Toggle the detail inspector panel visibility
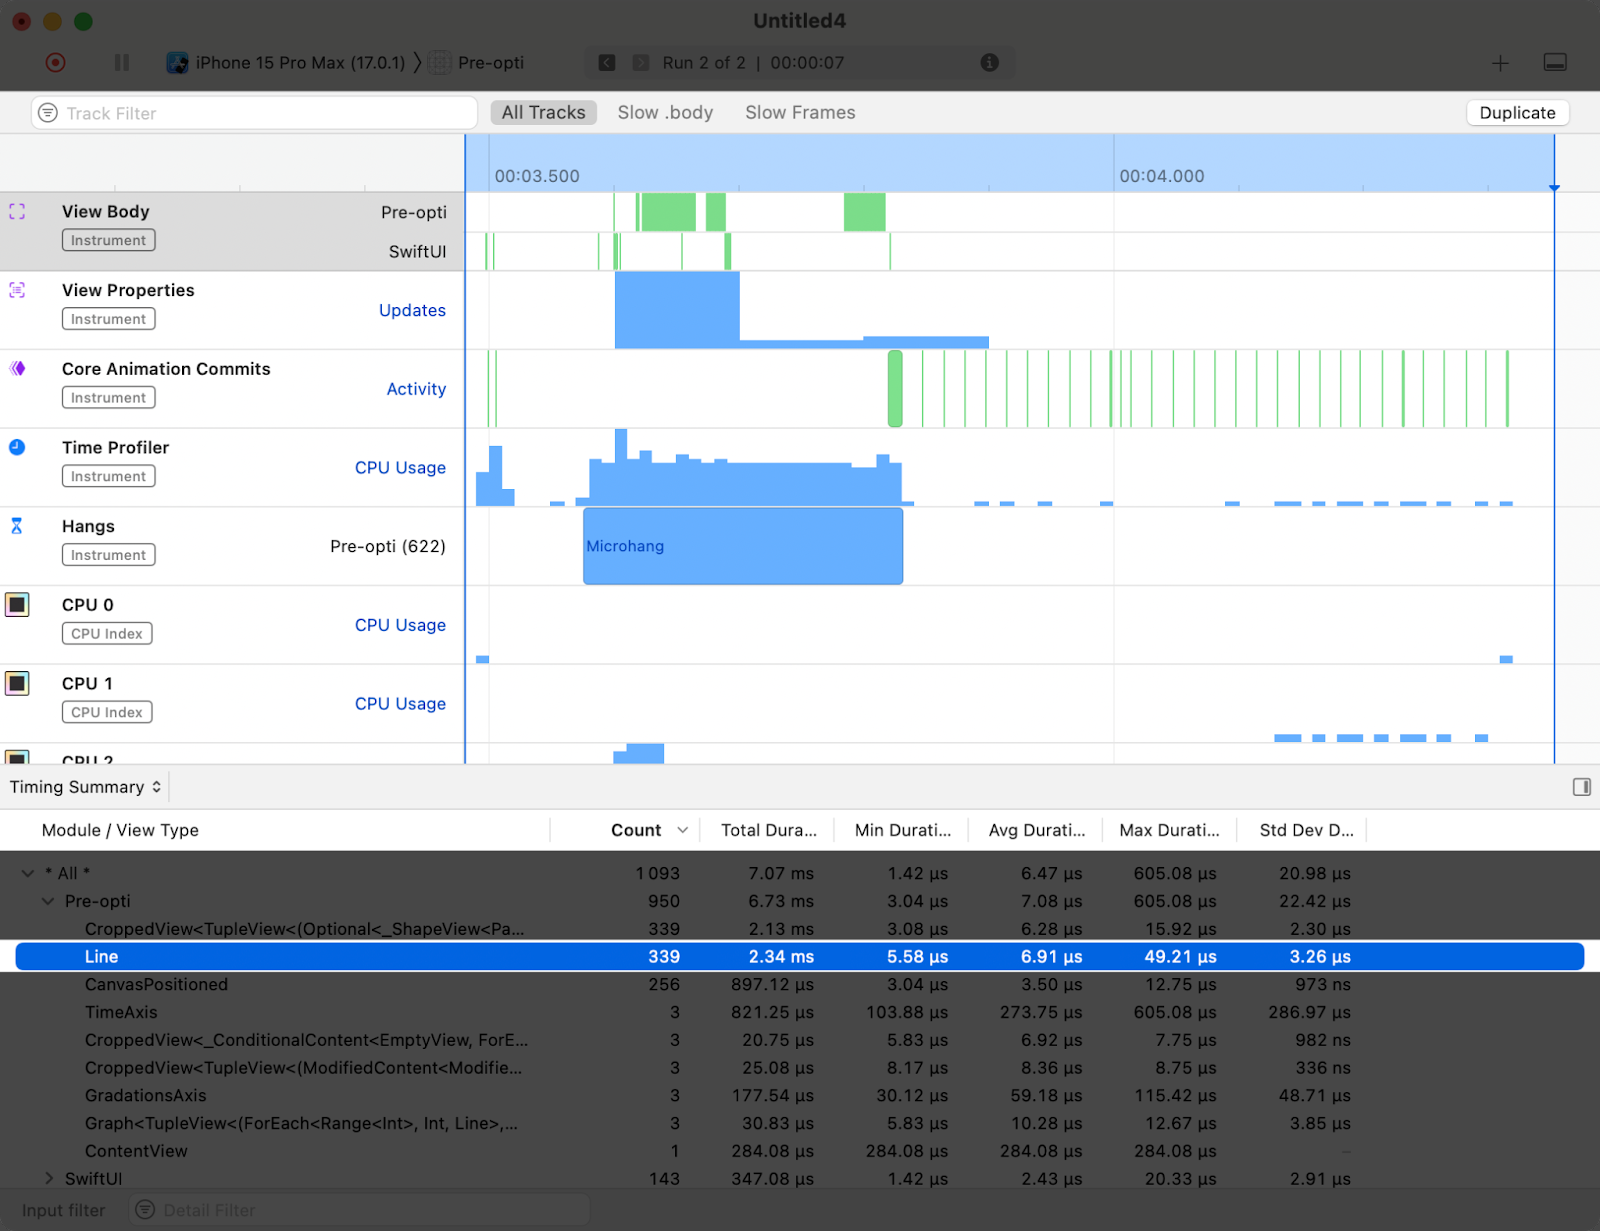1600x1231 pixels. tap(1581, 787)
